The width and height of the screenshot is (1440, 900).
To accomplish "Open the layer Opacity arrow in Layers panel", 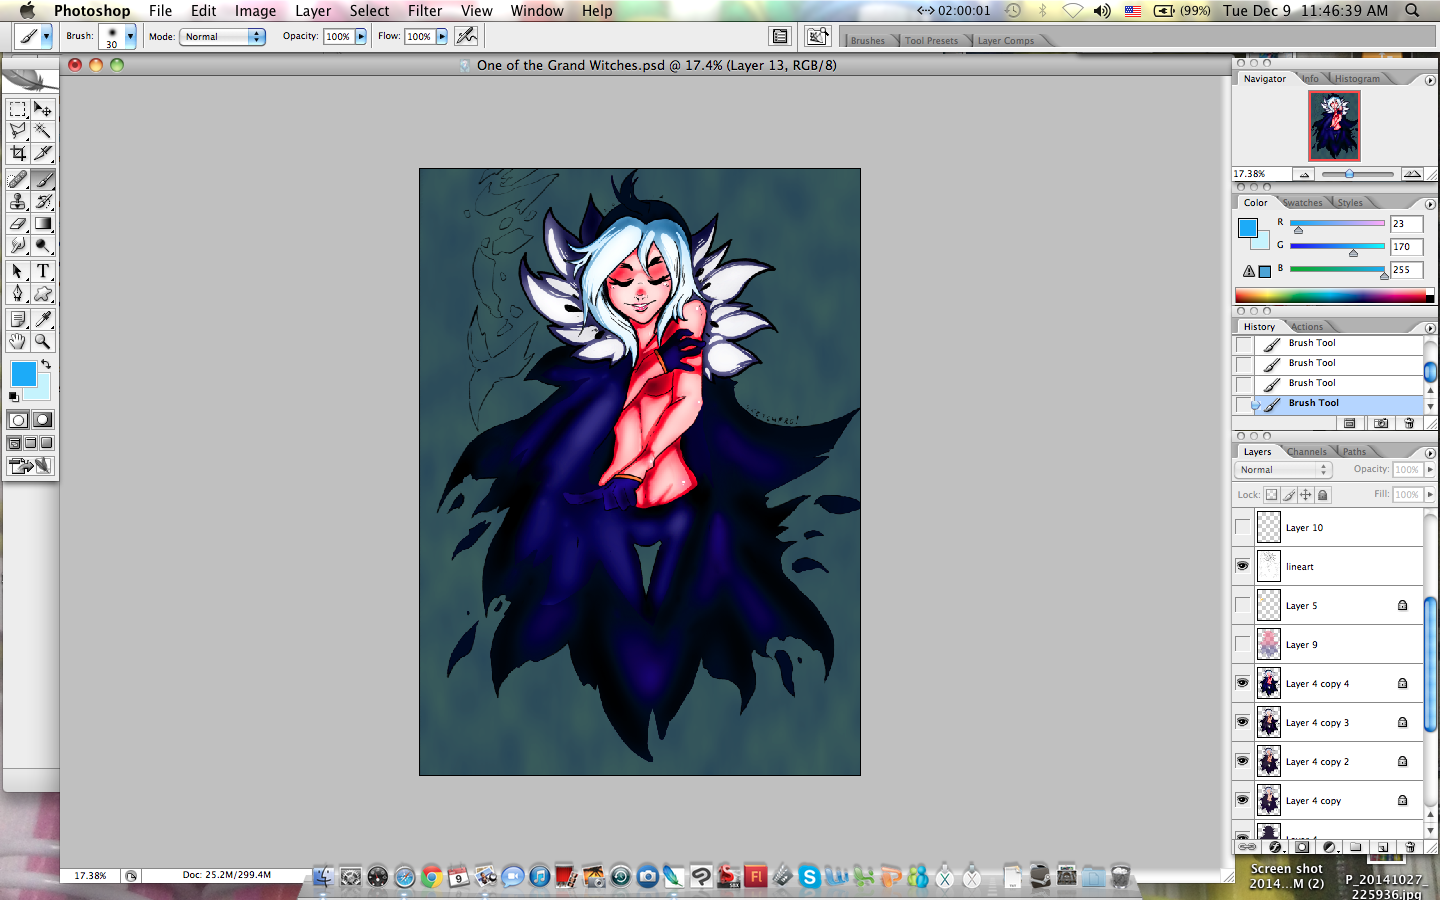I will tap(1430, 470).
